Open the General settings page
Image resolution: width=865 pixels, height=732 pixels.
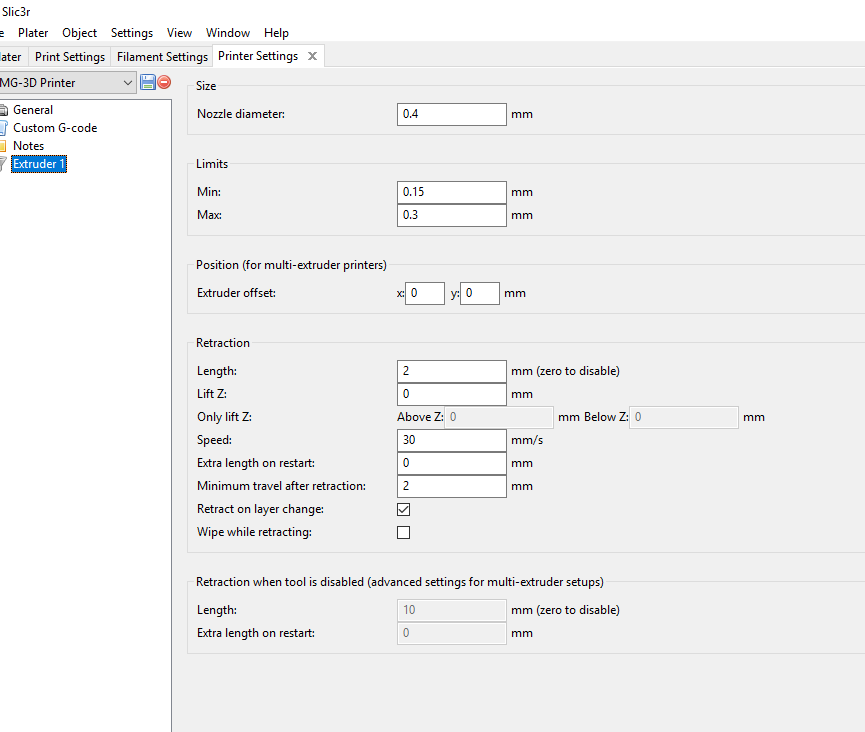coord(33,110)
